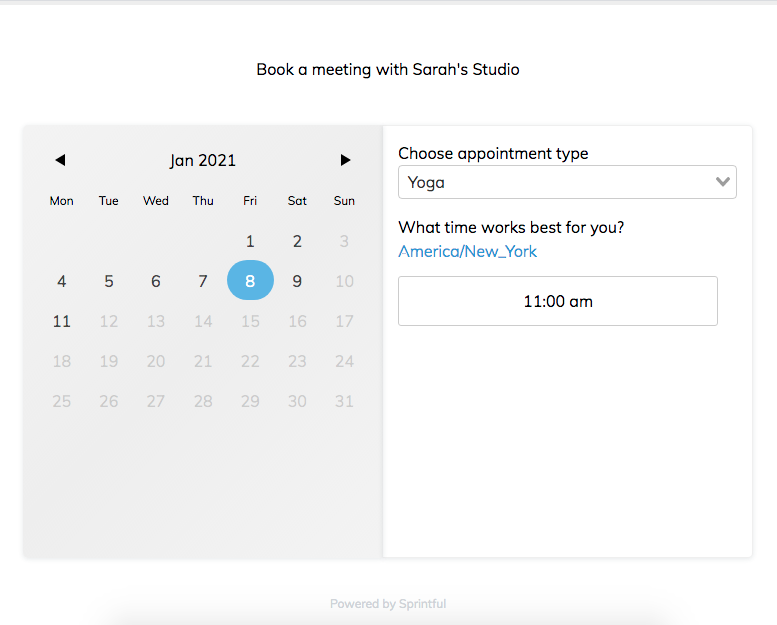This screenshot has width=777, height=625.
Task: Select January 1 on the calendar
Action: (250, 241)
